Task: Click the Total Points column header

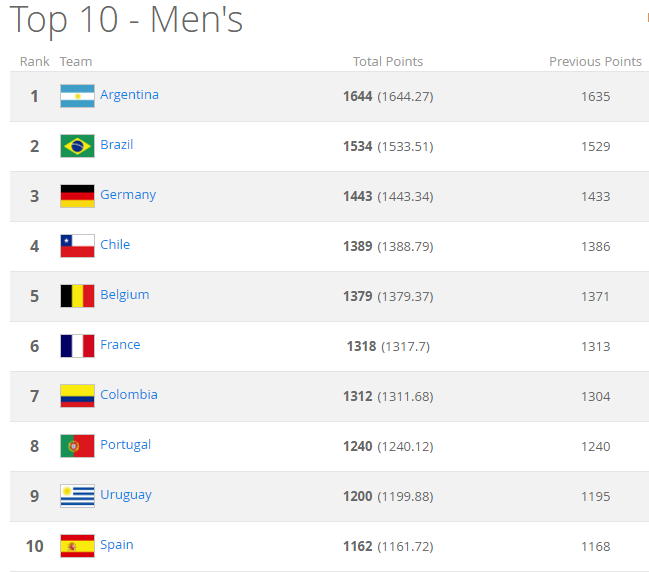Action: pyautogui.click(x=388, y=62)
